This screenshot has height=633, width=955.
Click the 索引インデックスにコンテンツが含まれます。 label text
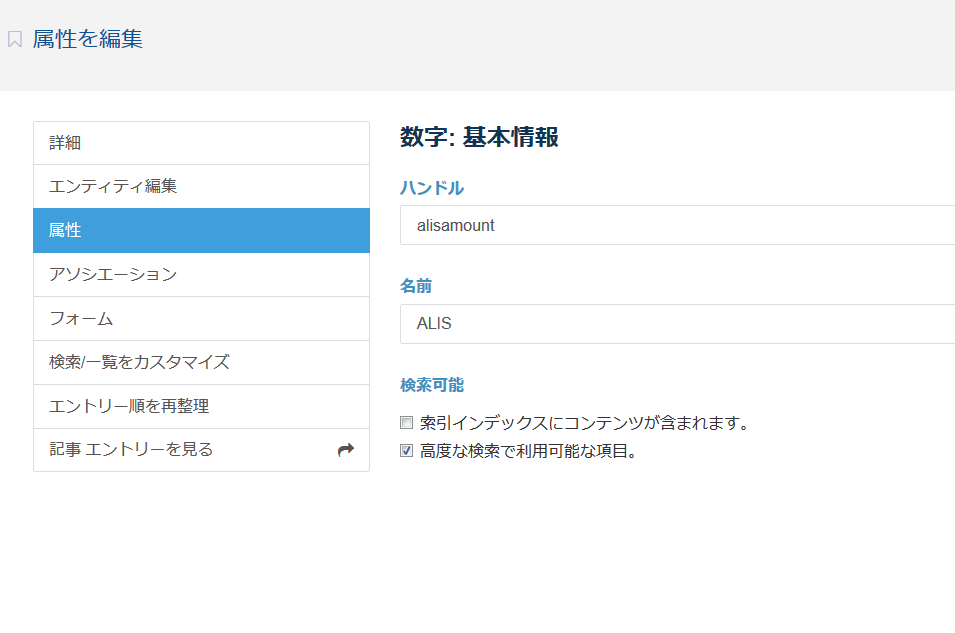point(585,423)
